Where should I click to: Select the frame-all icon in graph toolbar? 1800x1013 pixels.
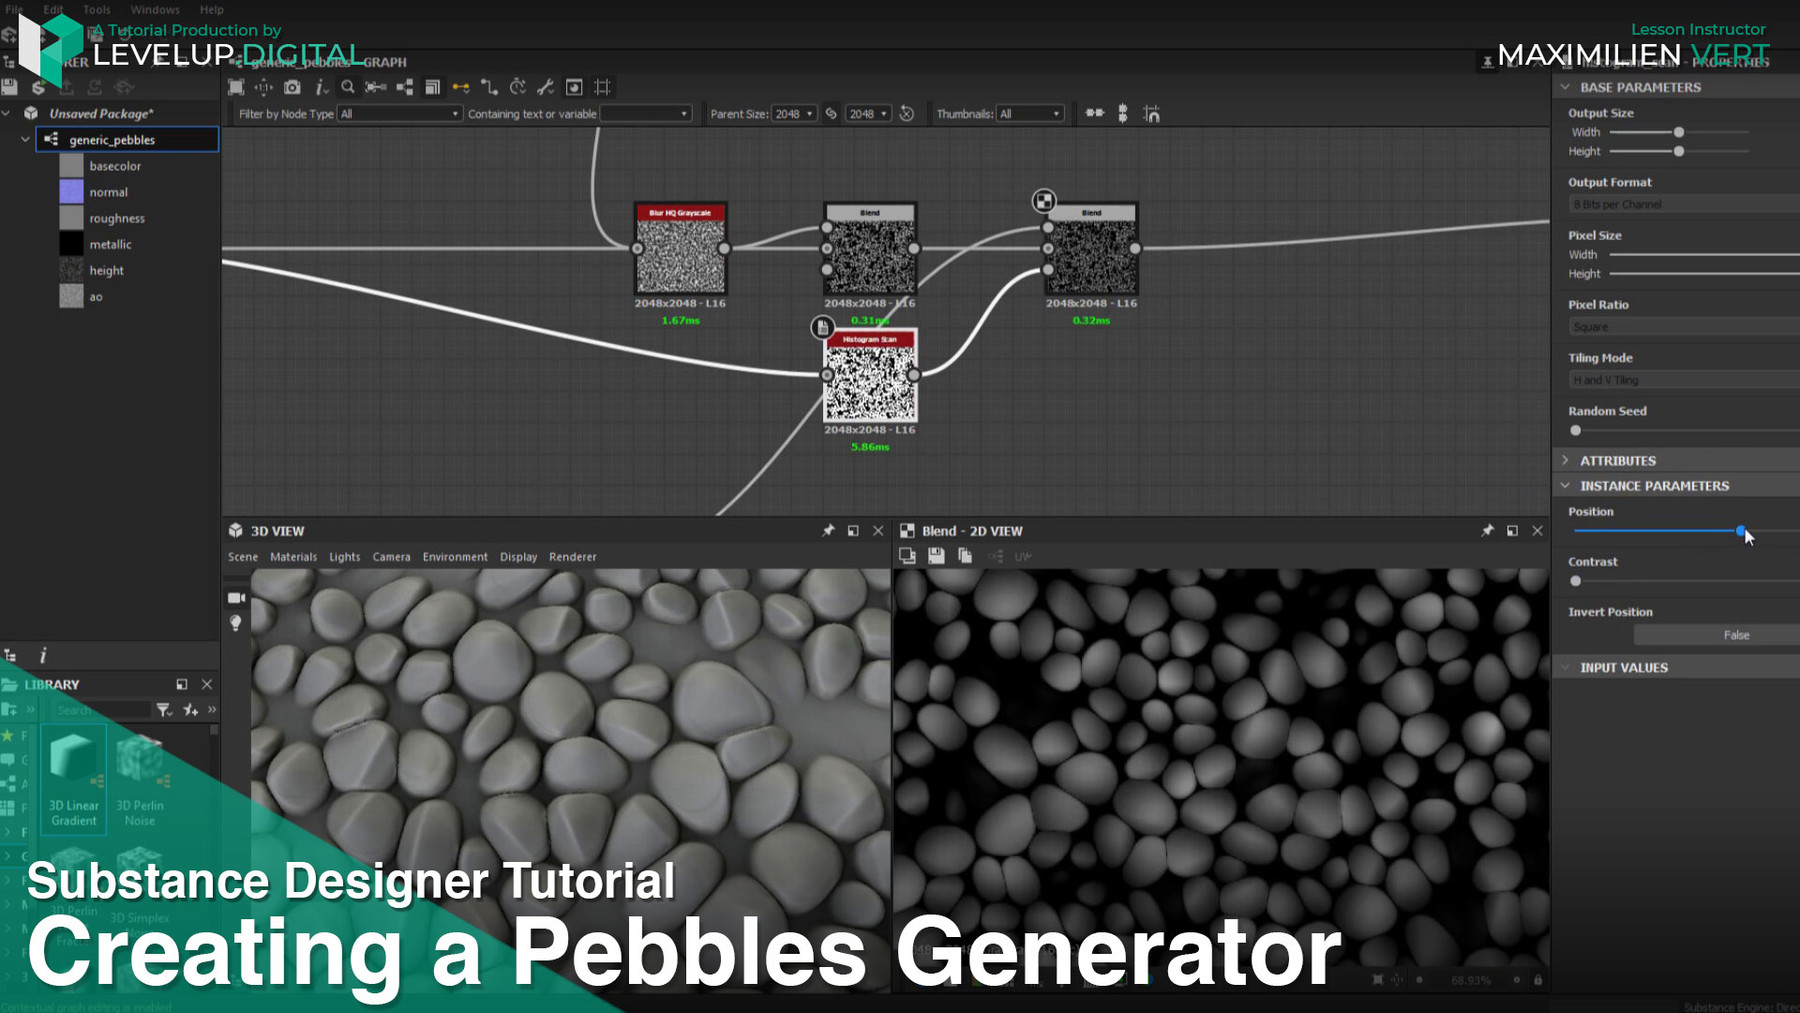pos(236,87)
